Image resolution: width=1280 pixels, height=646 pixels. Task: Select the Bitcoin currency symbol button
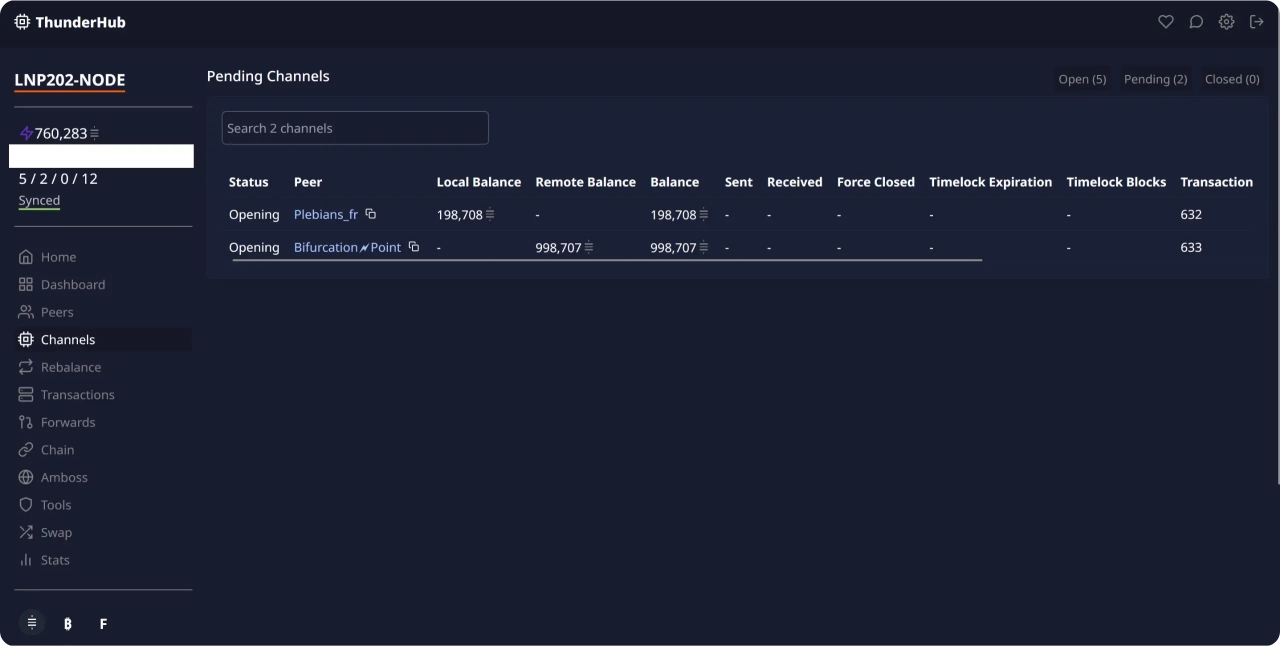68,624
